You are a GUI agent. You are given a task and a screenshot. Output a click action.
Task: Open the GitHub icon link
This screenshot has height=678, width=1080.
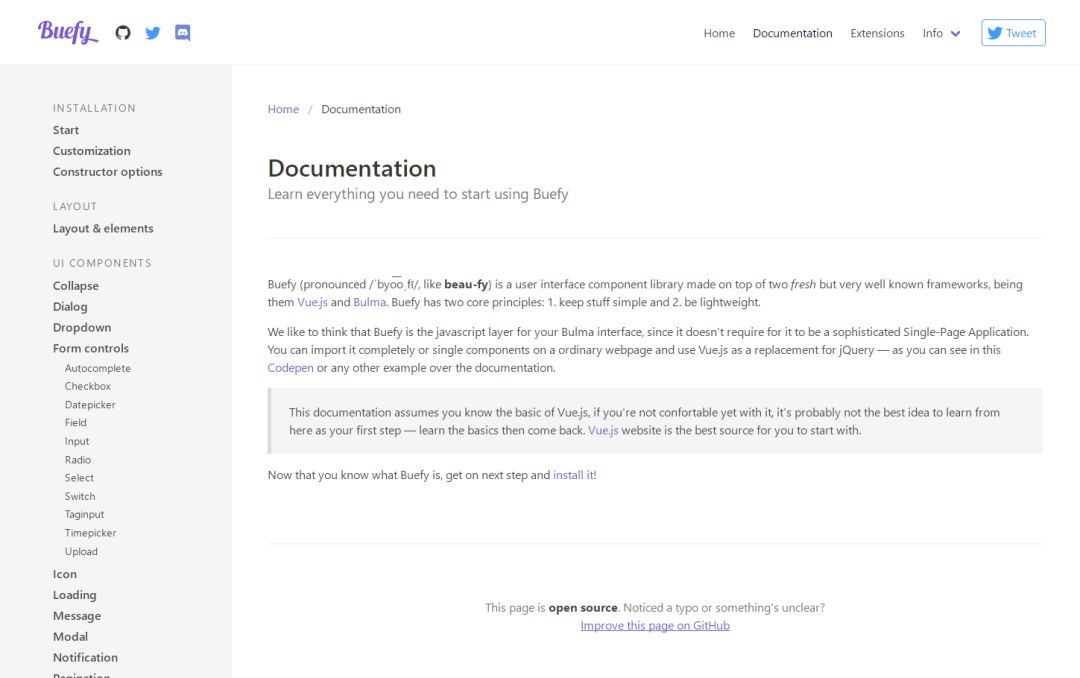pyautogui.click(x=123, y=32)
